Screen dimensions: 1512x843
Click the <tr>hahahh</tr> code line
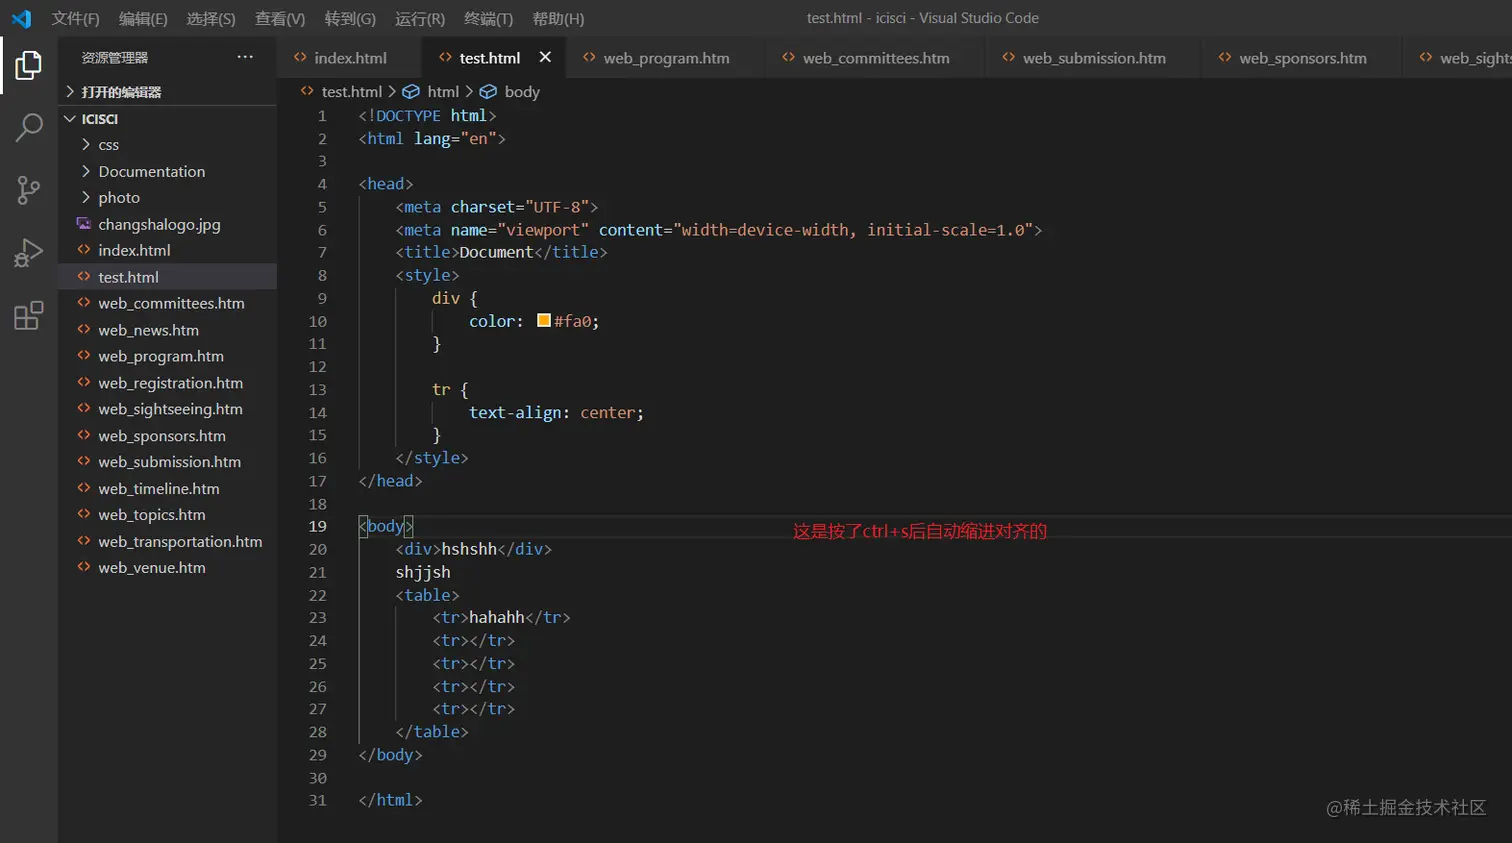point(501,617)
